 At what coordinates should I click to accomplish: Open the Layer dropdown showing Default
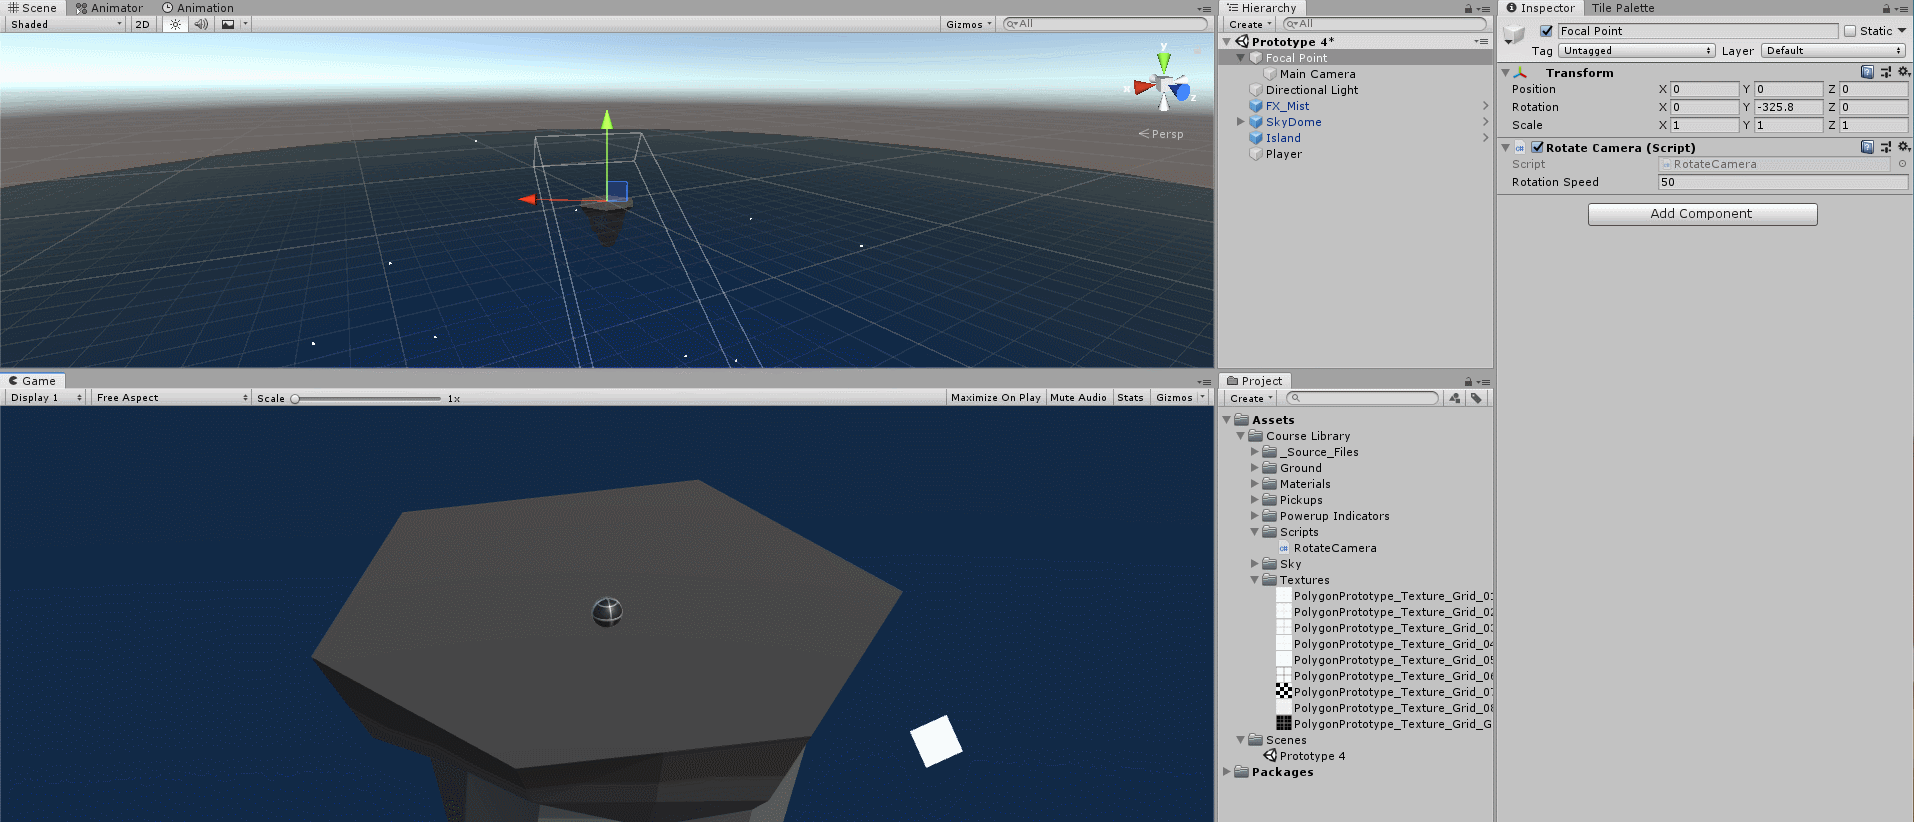1833,51
